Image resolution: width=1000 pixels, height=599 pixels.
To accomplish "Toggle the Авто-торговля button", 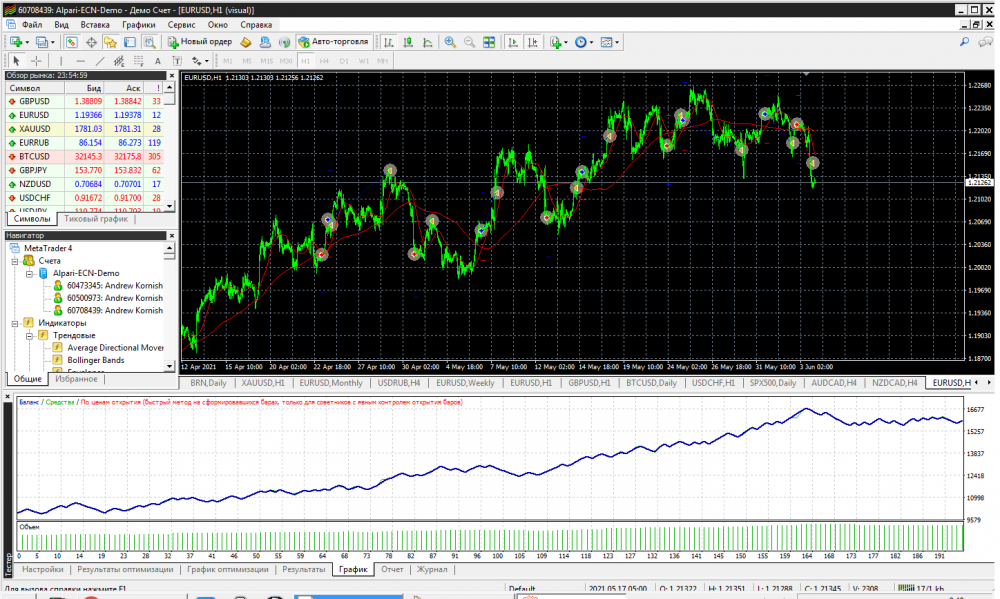I will coord(334,42).
